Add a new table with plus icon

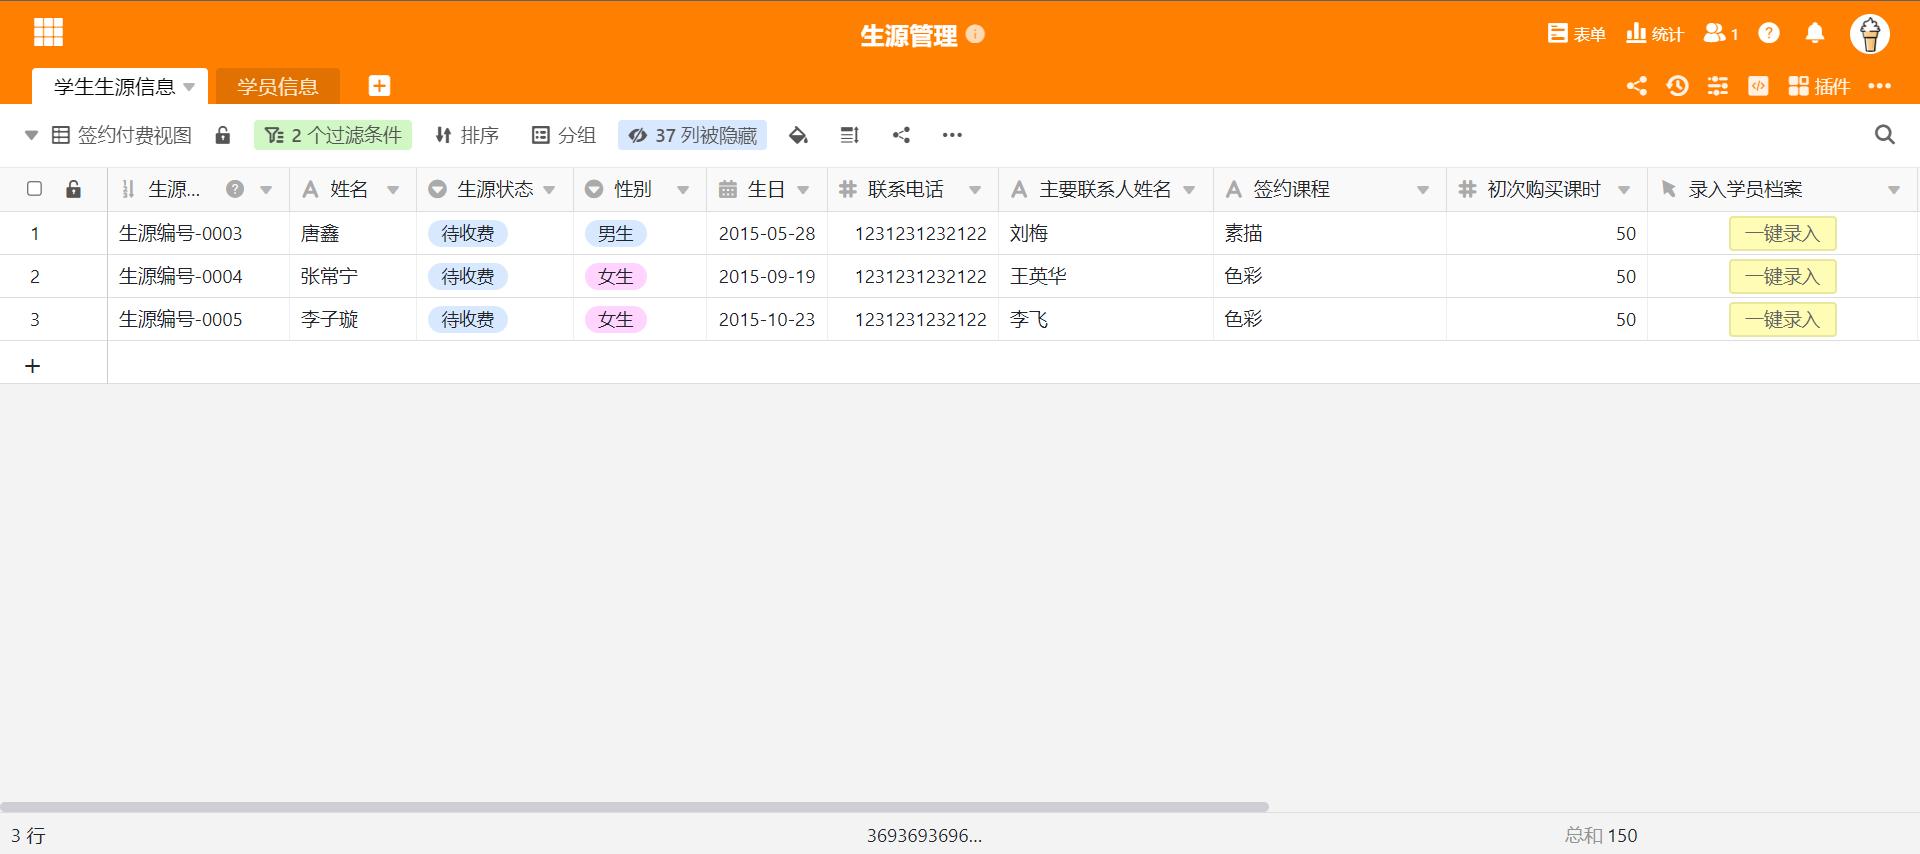[379, 86]
